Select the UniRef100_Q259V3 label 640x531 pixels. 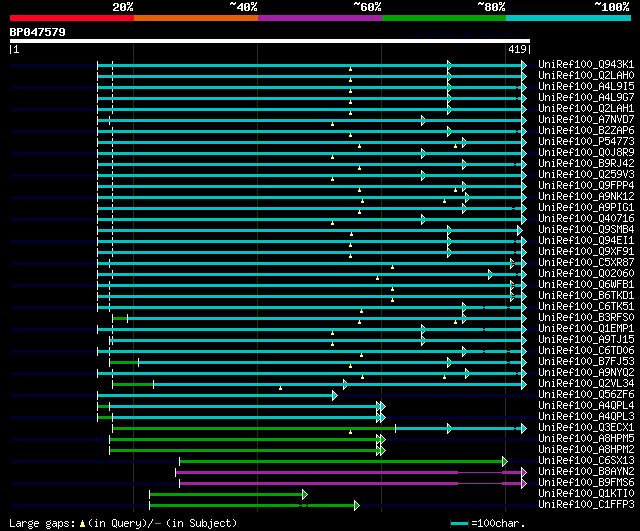tap(586, 175)
